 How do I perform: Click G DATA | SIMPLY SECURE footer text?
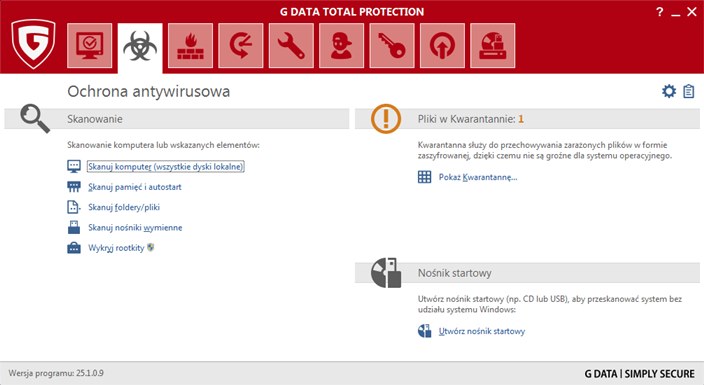pyautogui.click(x=639, y=374)
